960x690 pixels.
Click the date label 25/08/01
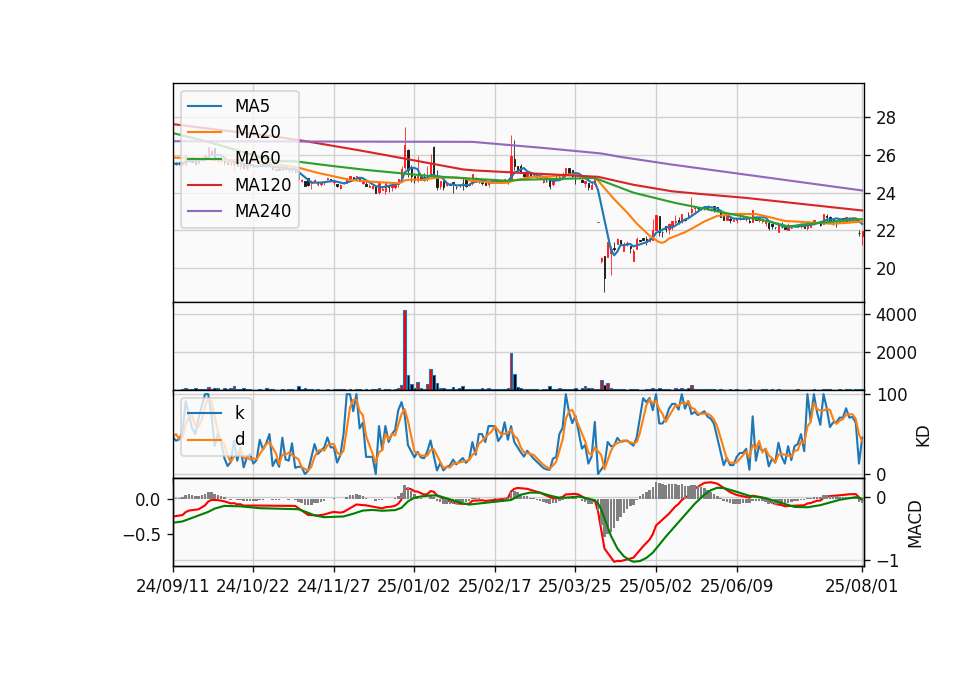pyautogui.click(x=862, y=587)
